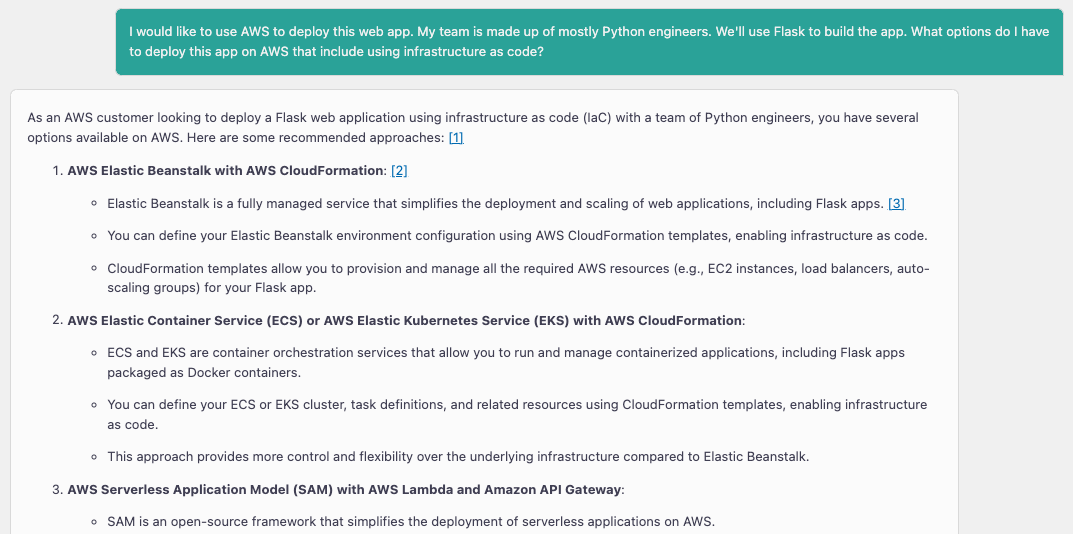Click list number 3 before Serverless Application Model
This screenshot has width=1073, height=534.
tap(57, 490)
